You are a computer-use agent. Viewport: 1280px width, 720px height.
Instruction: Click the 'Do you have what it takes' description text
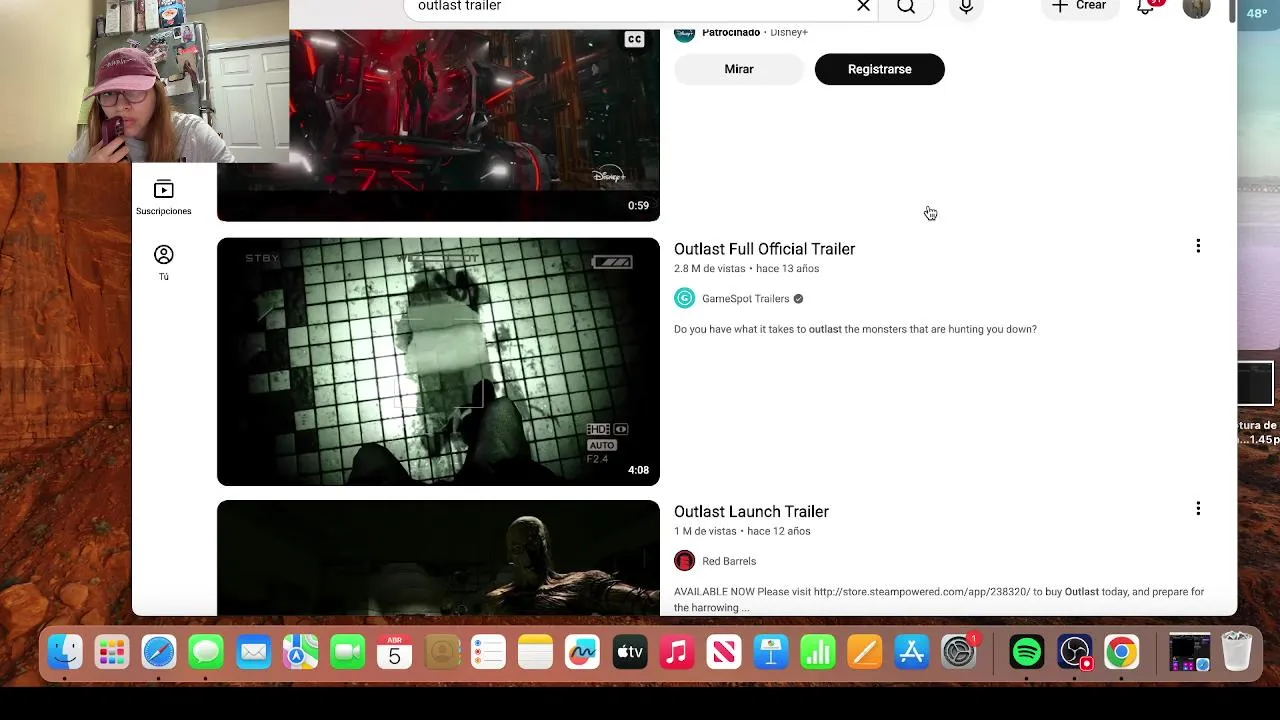pyautogui.click(x=855, y=329)
